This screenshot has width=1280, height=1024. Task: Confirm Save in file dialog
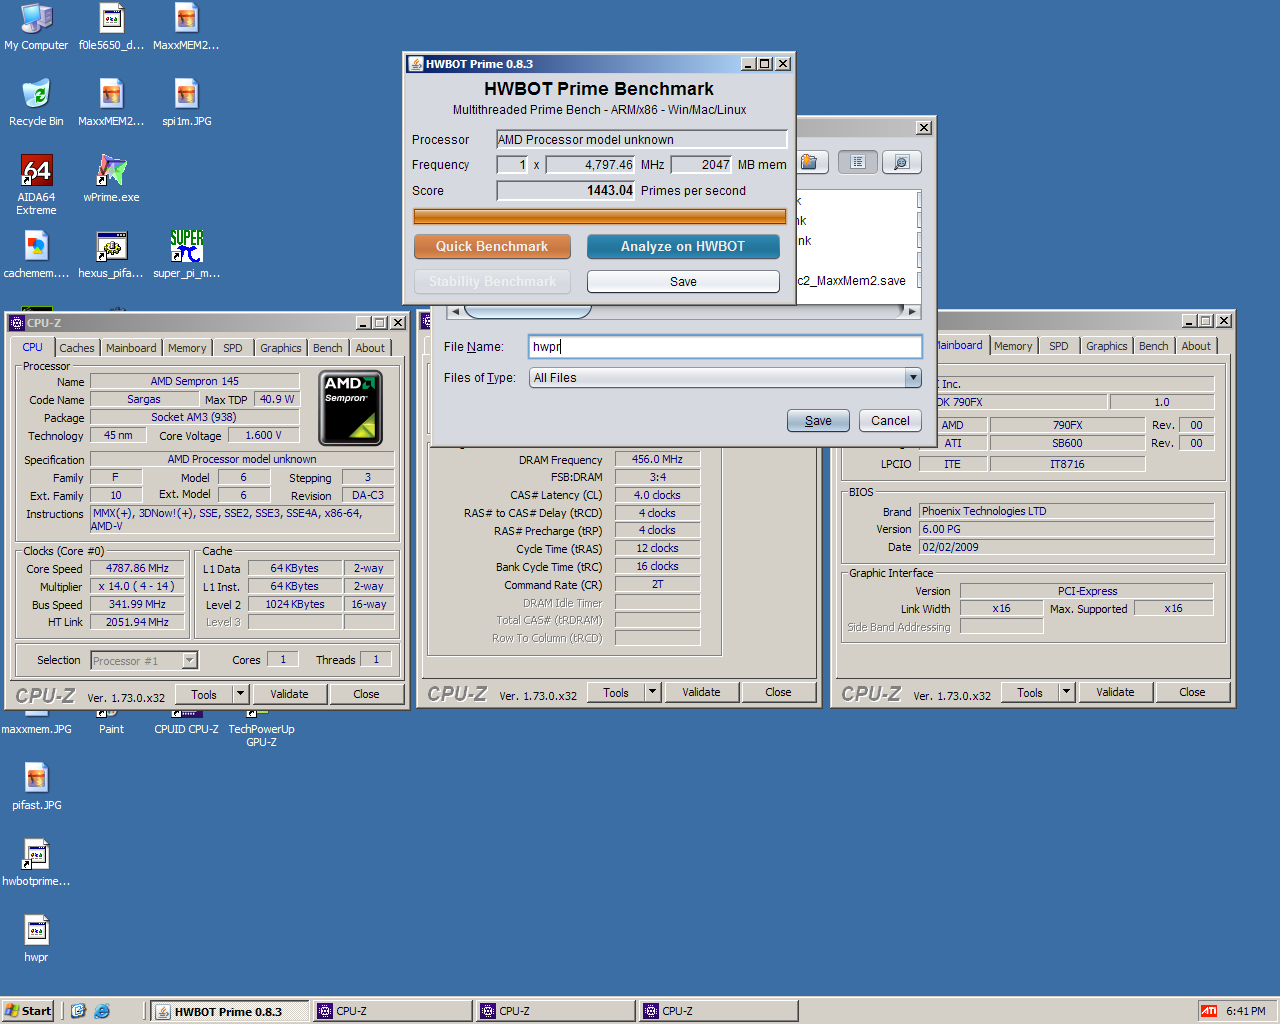[x=818, y=420]
